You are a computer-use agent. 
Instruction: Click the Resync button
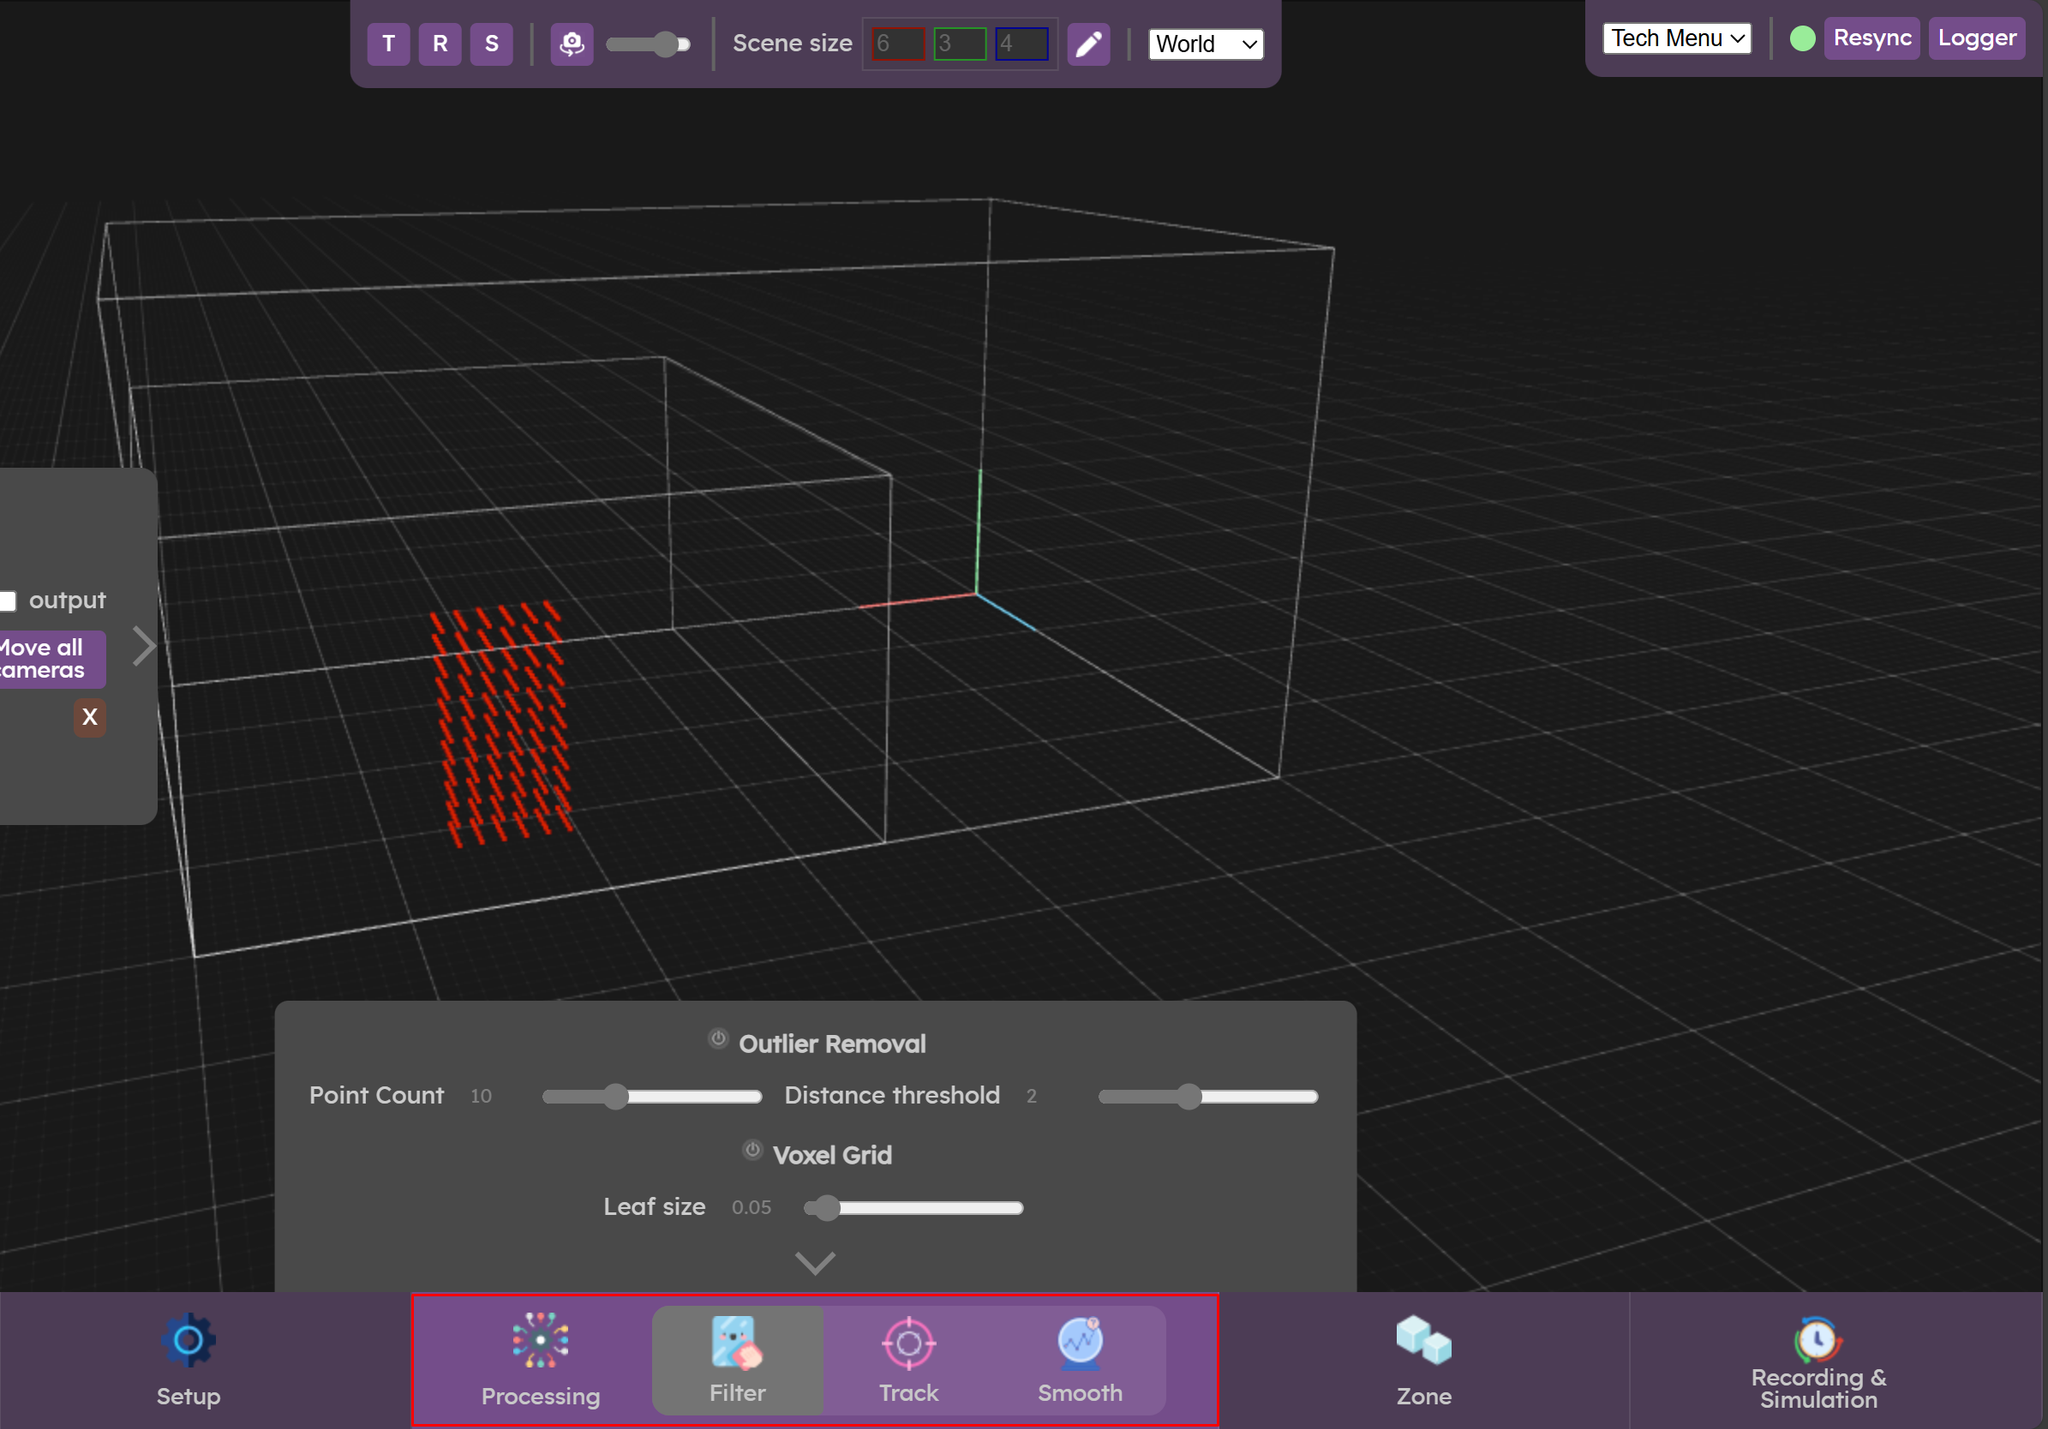[1871, 38]
